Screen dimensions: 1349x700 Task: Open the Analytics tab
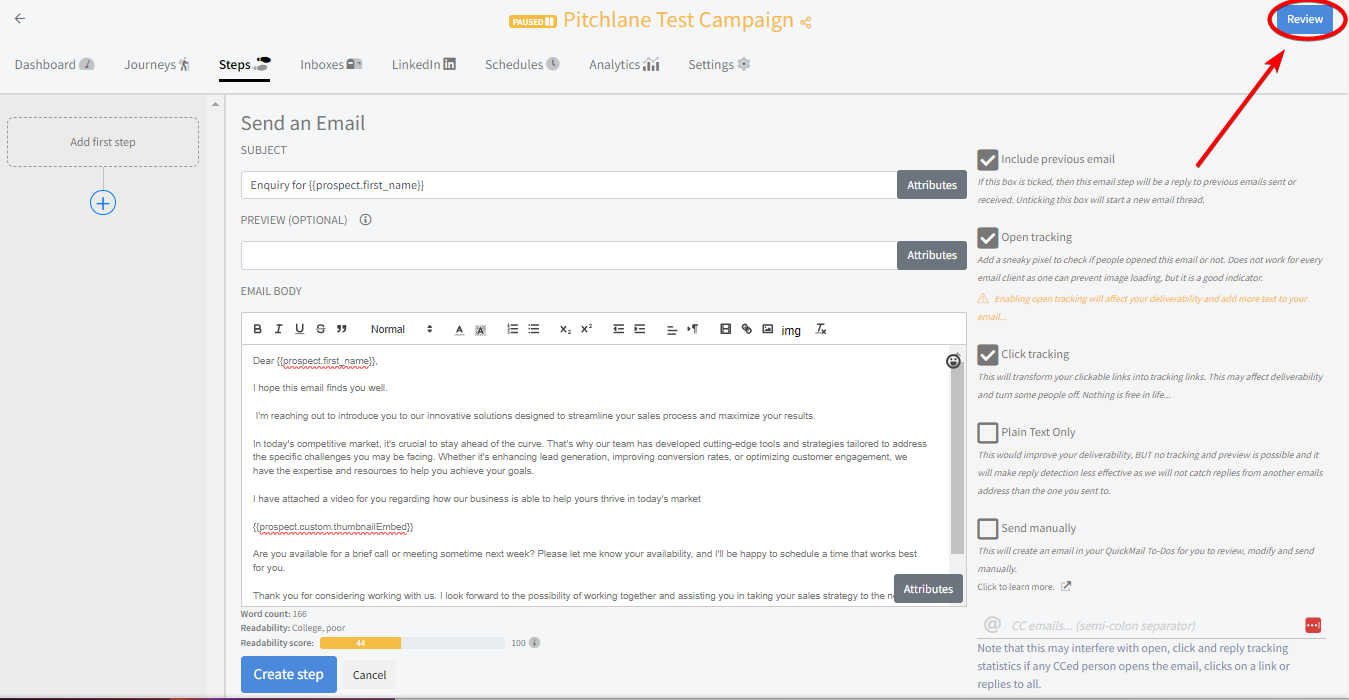pyautogui.click(x=624, y=64)
